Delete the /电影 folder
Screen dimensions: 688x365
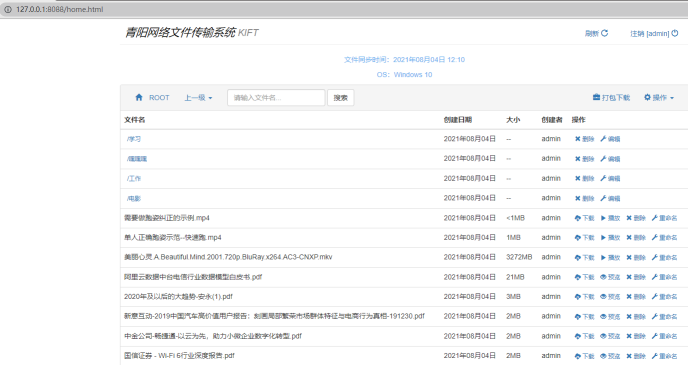584,198
